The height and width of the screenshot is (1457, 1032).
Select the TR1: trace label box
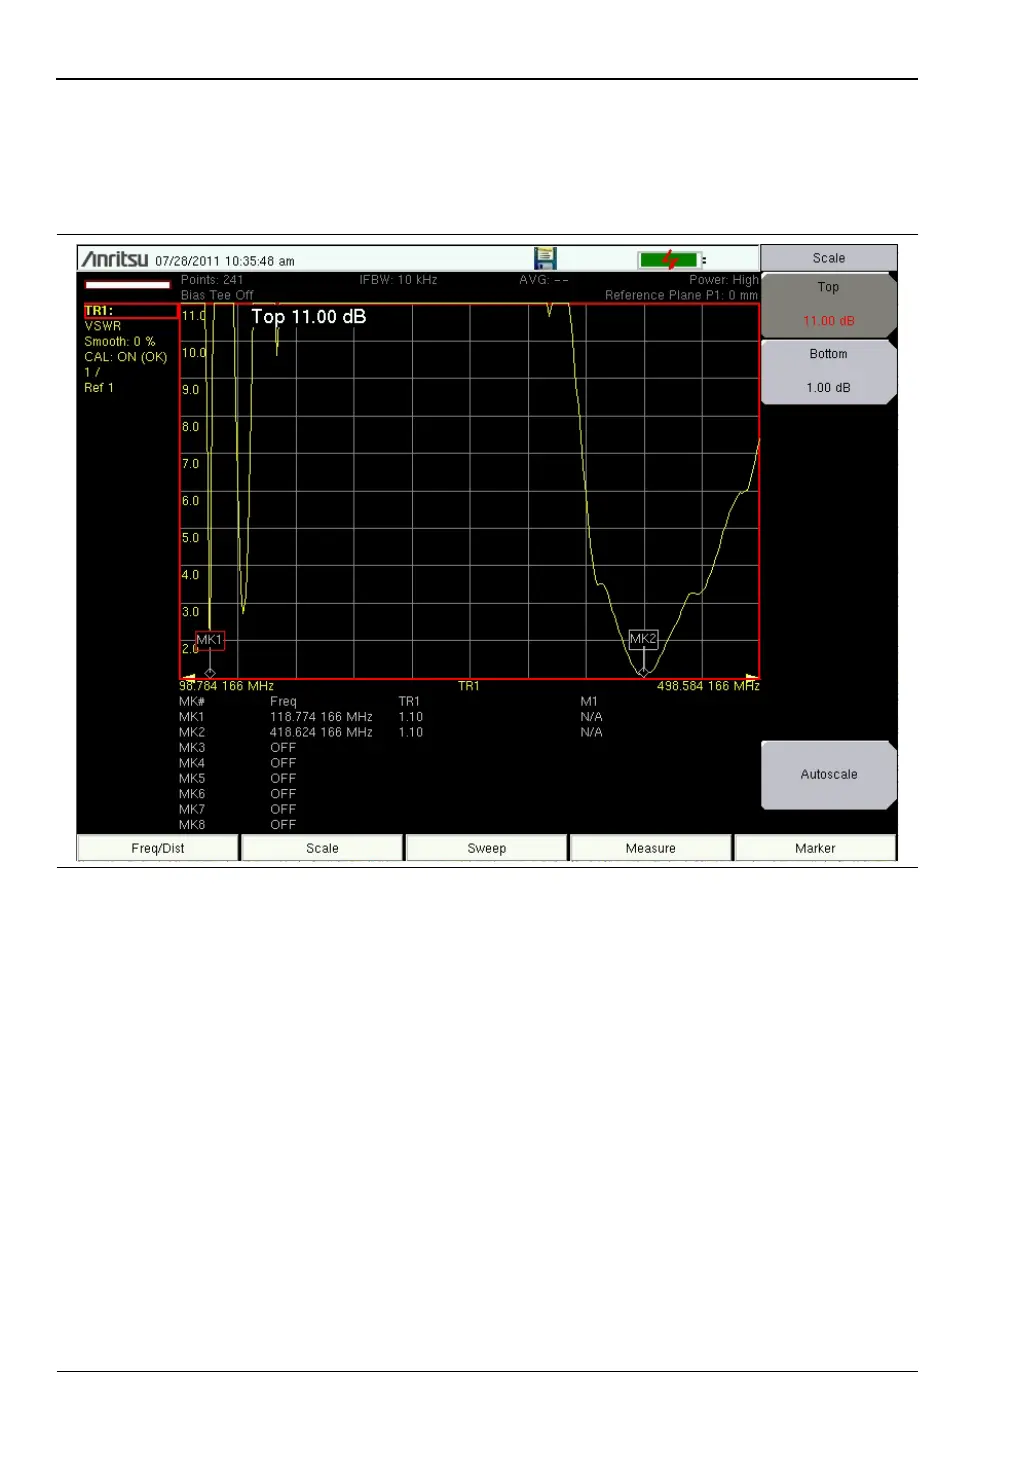point(131,311)
